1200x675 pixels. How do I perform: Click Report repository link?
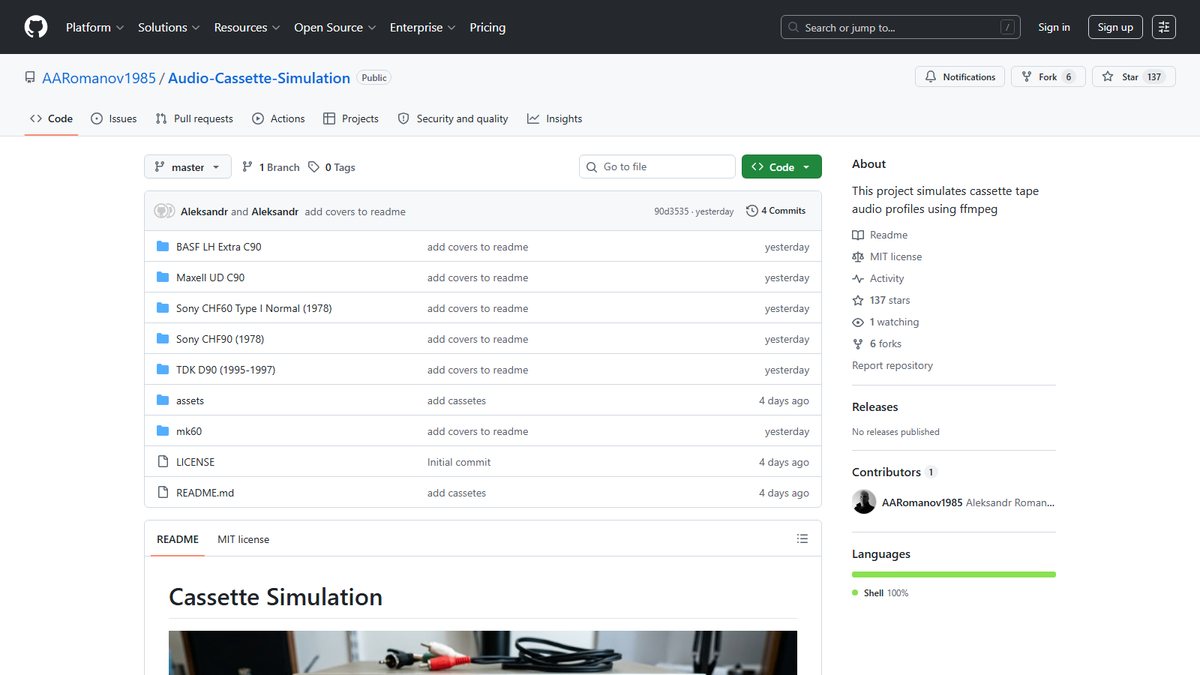coord(892,366)
